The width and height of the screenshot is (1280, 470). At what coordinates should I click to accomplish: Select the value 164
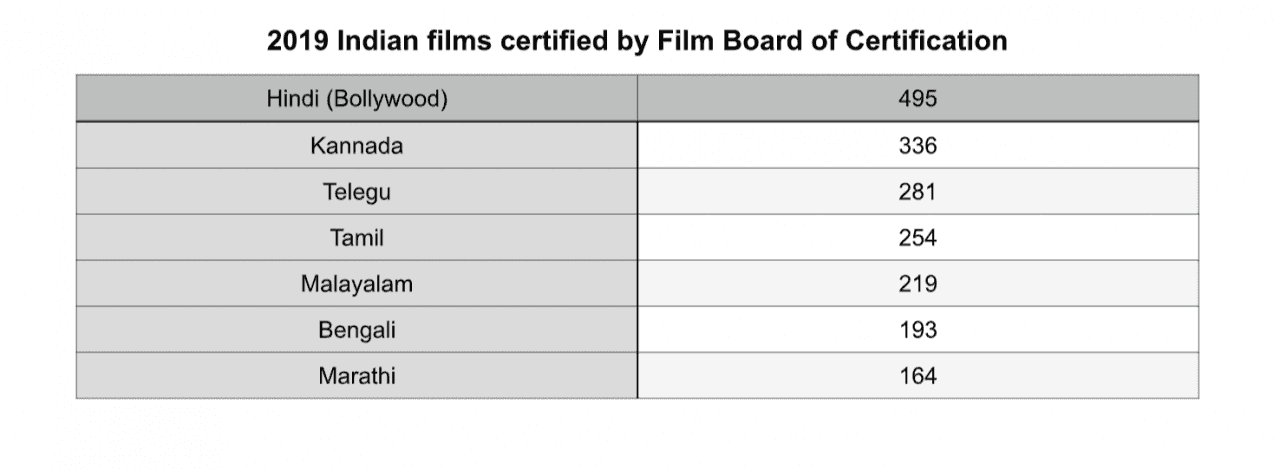pyautogui.click(x=918, y=376)
